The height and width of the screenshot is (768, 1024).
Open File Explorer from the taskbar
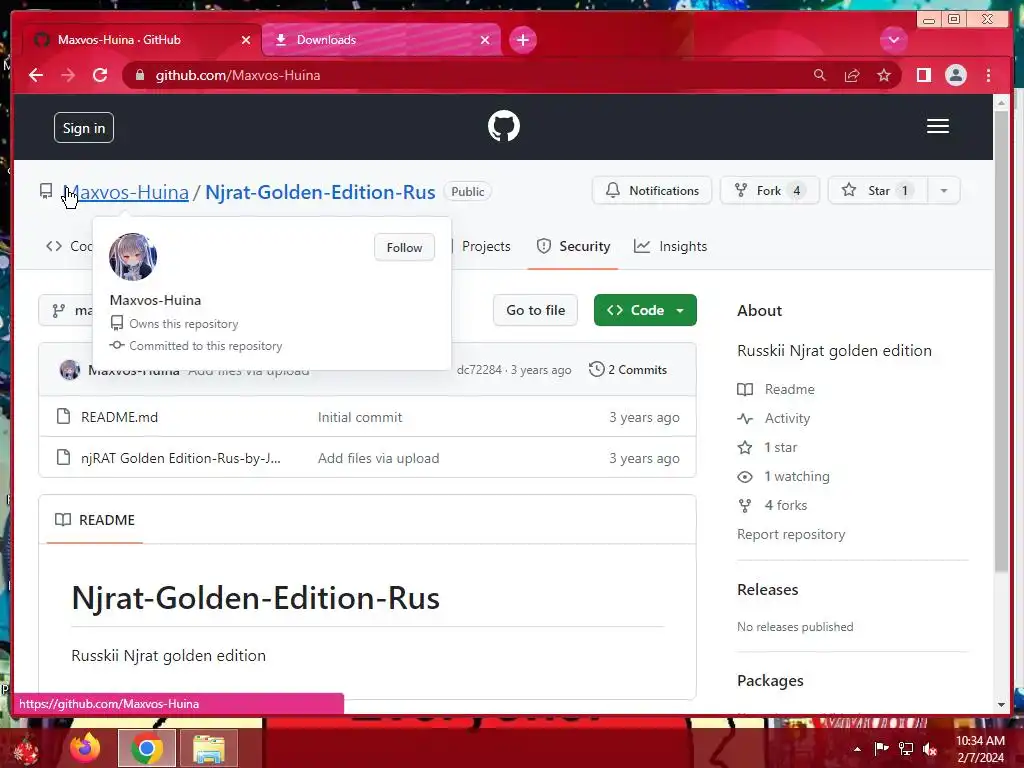209,748
